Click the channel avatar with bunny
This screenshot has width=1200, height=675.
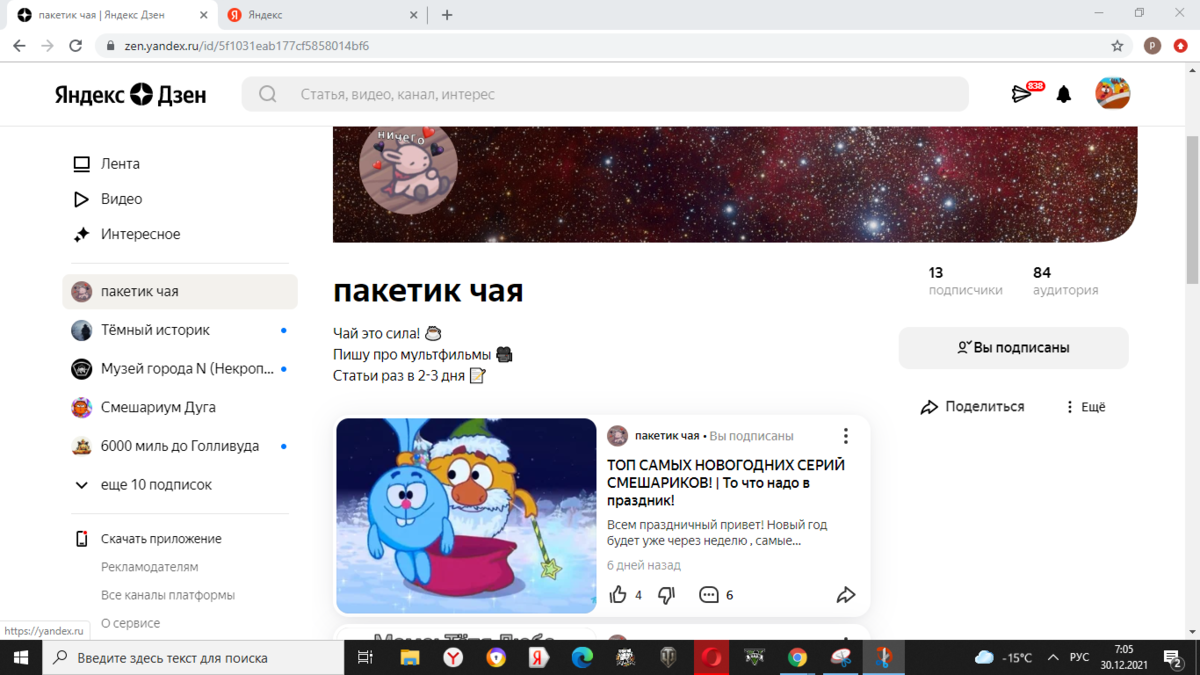[x=408, y=166]
